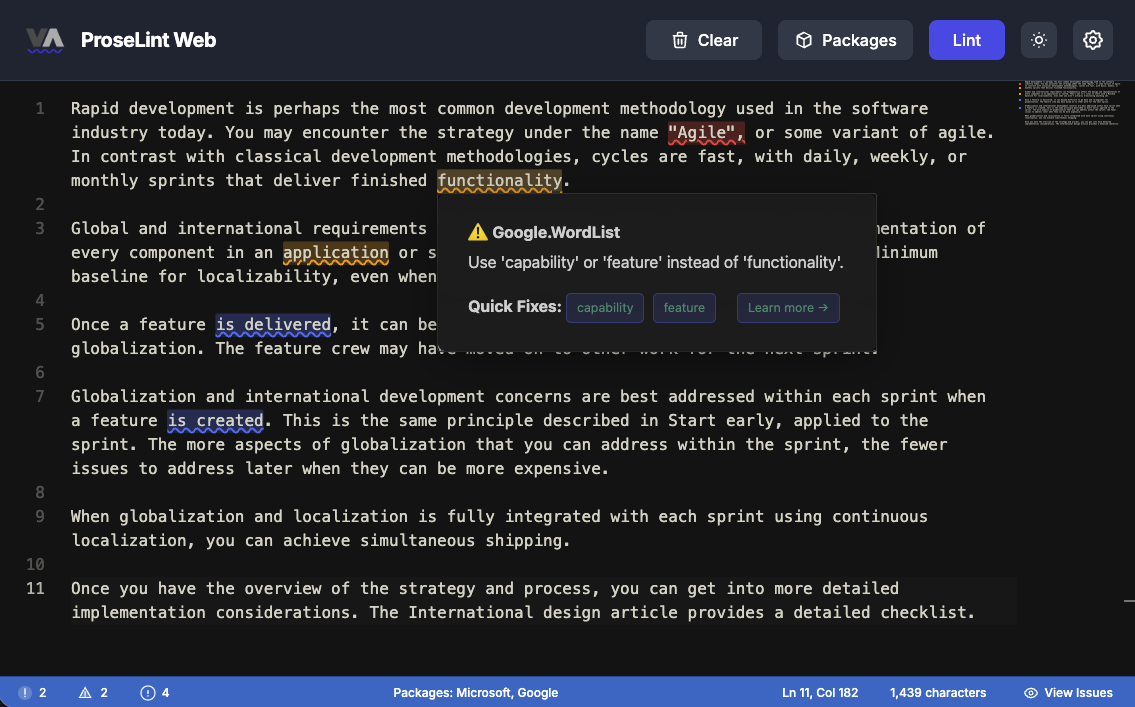
Task: Click line number 11 in the gutter
Action: (x=35, y=588)
